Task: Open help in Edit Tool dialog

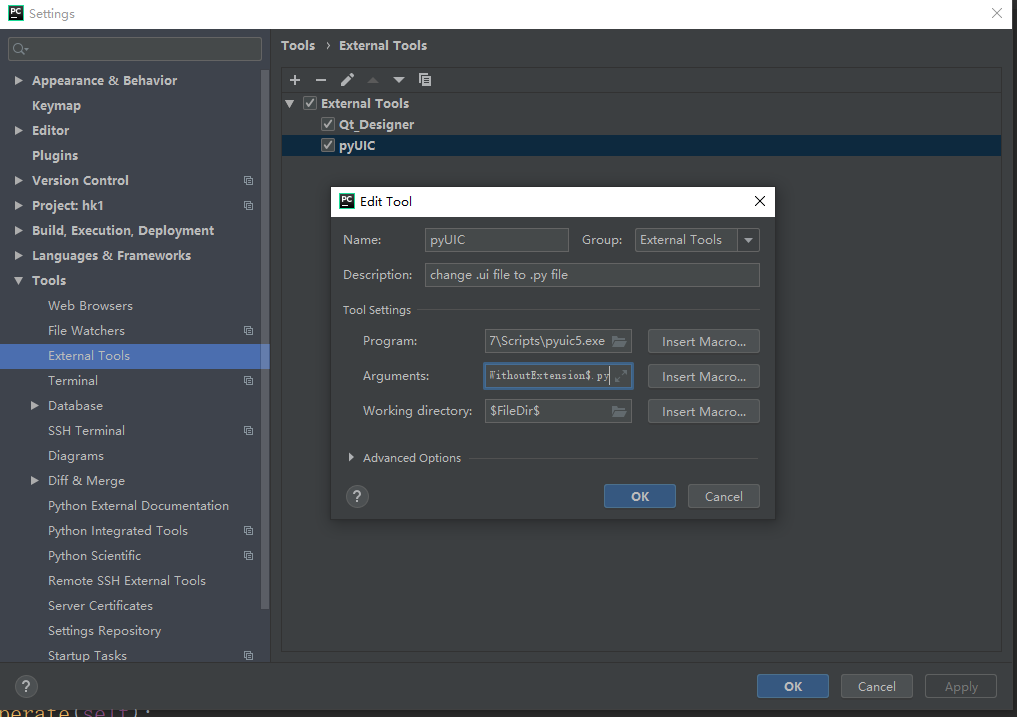Action: 357,496
